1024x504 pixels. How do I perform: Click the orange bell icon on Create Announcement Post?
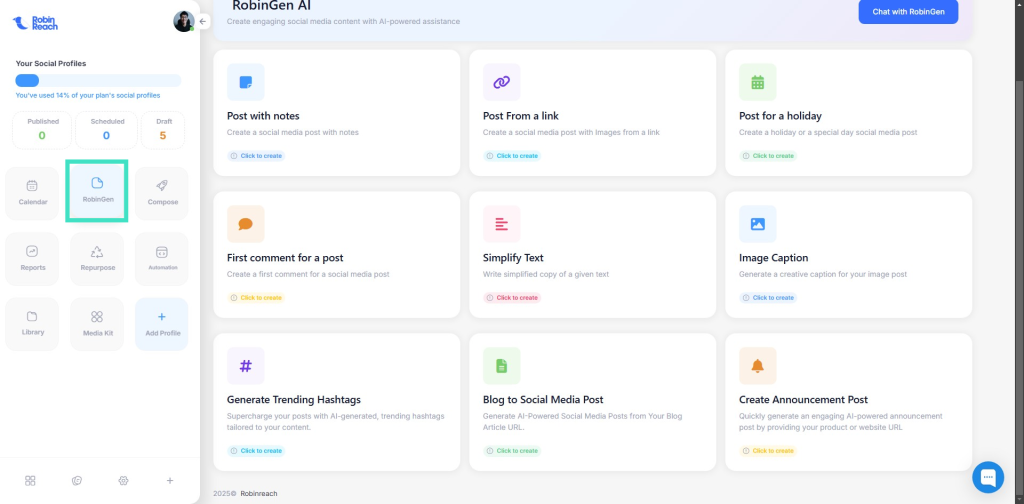(758, 366)
